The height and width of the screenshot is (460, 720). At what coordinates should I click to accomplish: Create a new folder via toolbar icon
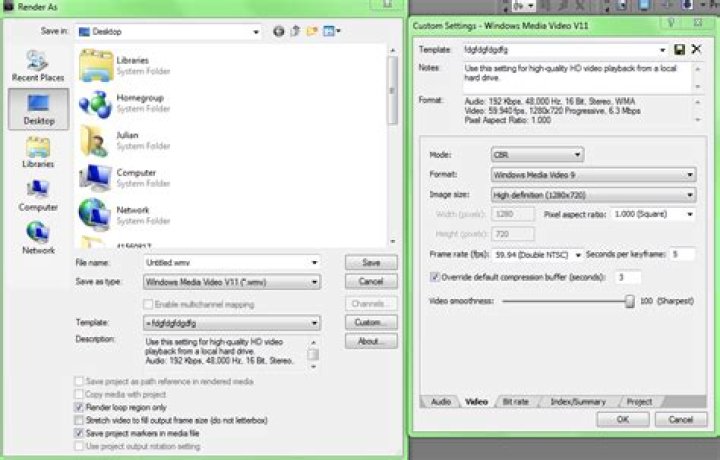pyautogui.click(x=311, y=32)
